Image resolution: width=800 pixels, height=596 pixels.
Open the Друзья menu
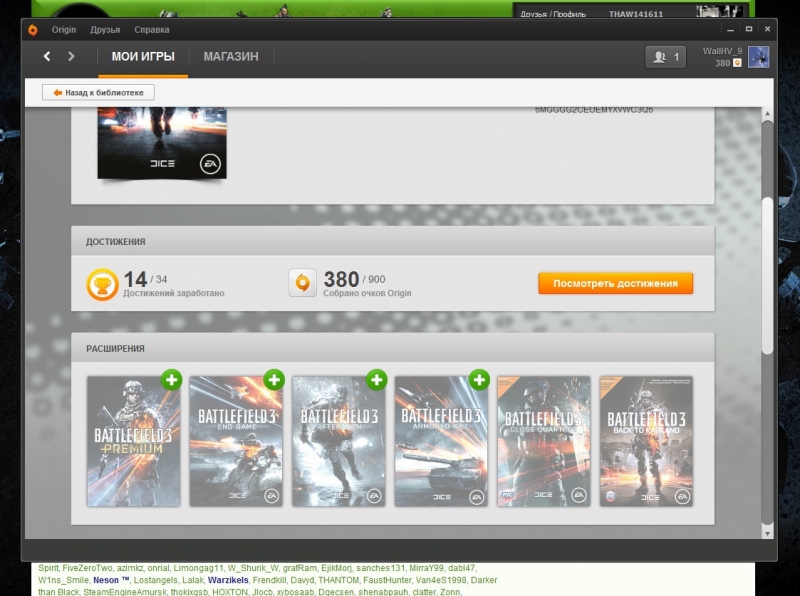coord(105,30)
